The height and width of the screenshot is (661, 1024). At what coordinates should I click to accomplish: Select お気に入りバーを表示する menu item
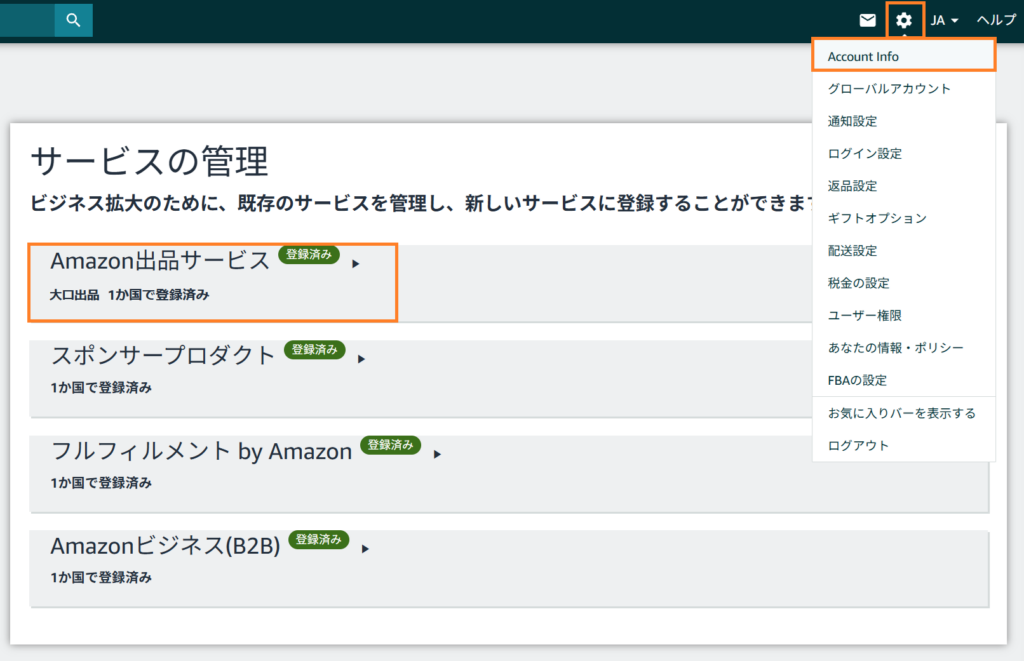(x=904, y=413)
